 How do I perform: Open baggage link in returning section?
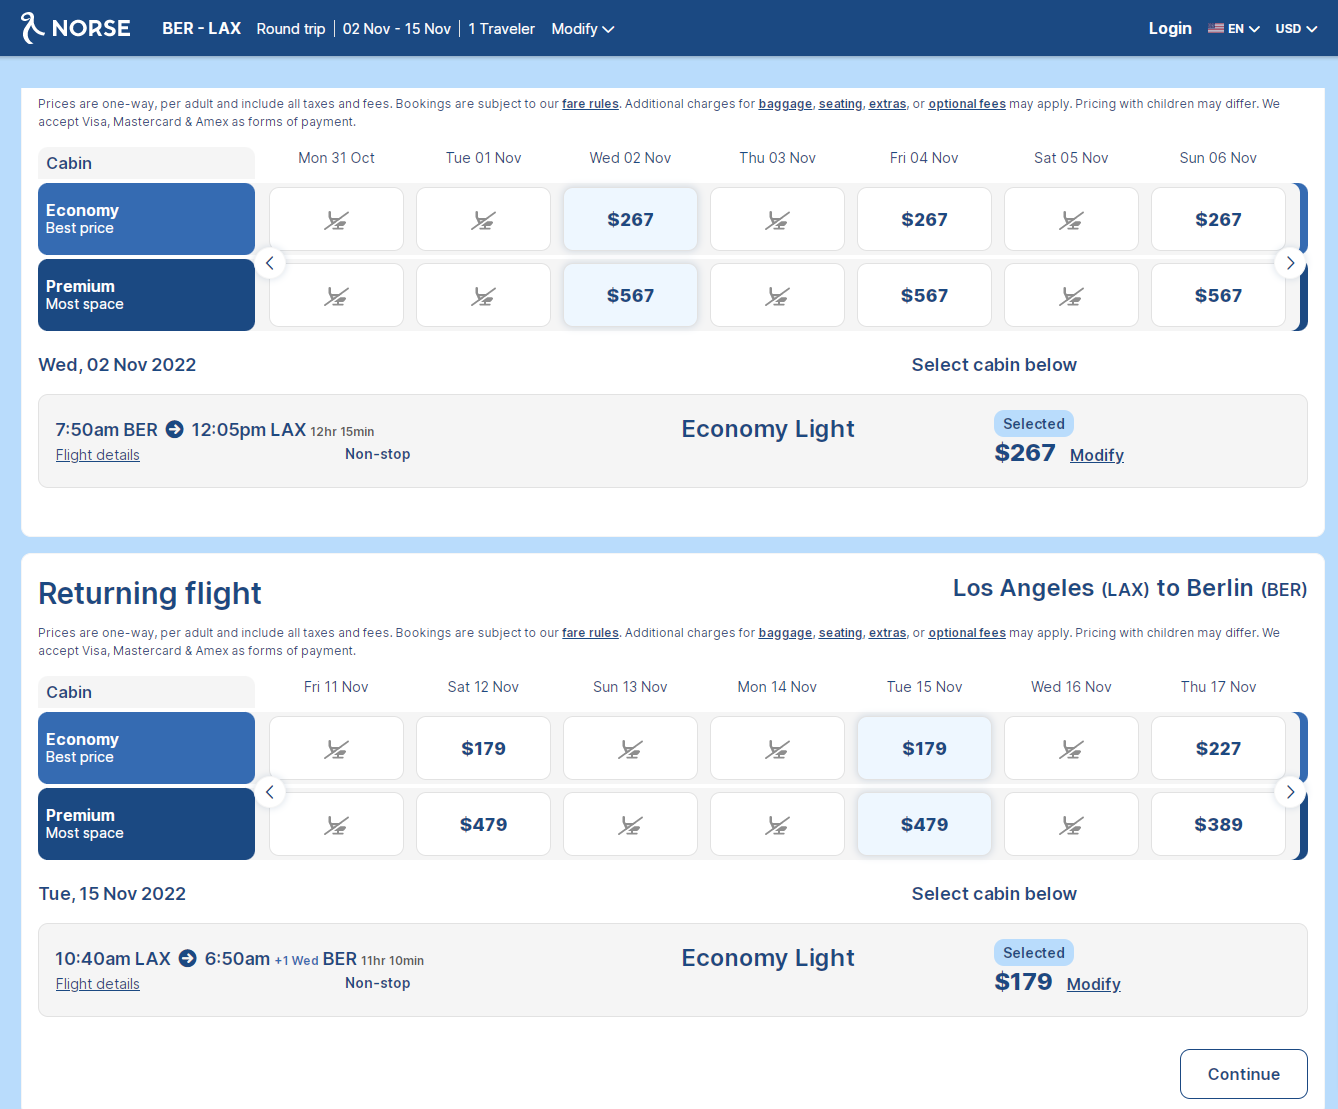tap(785, 633)
